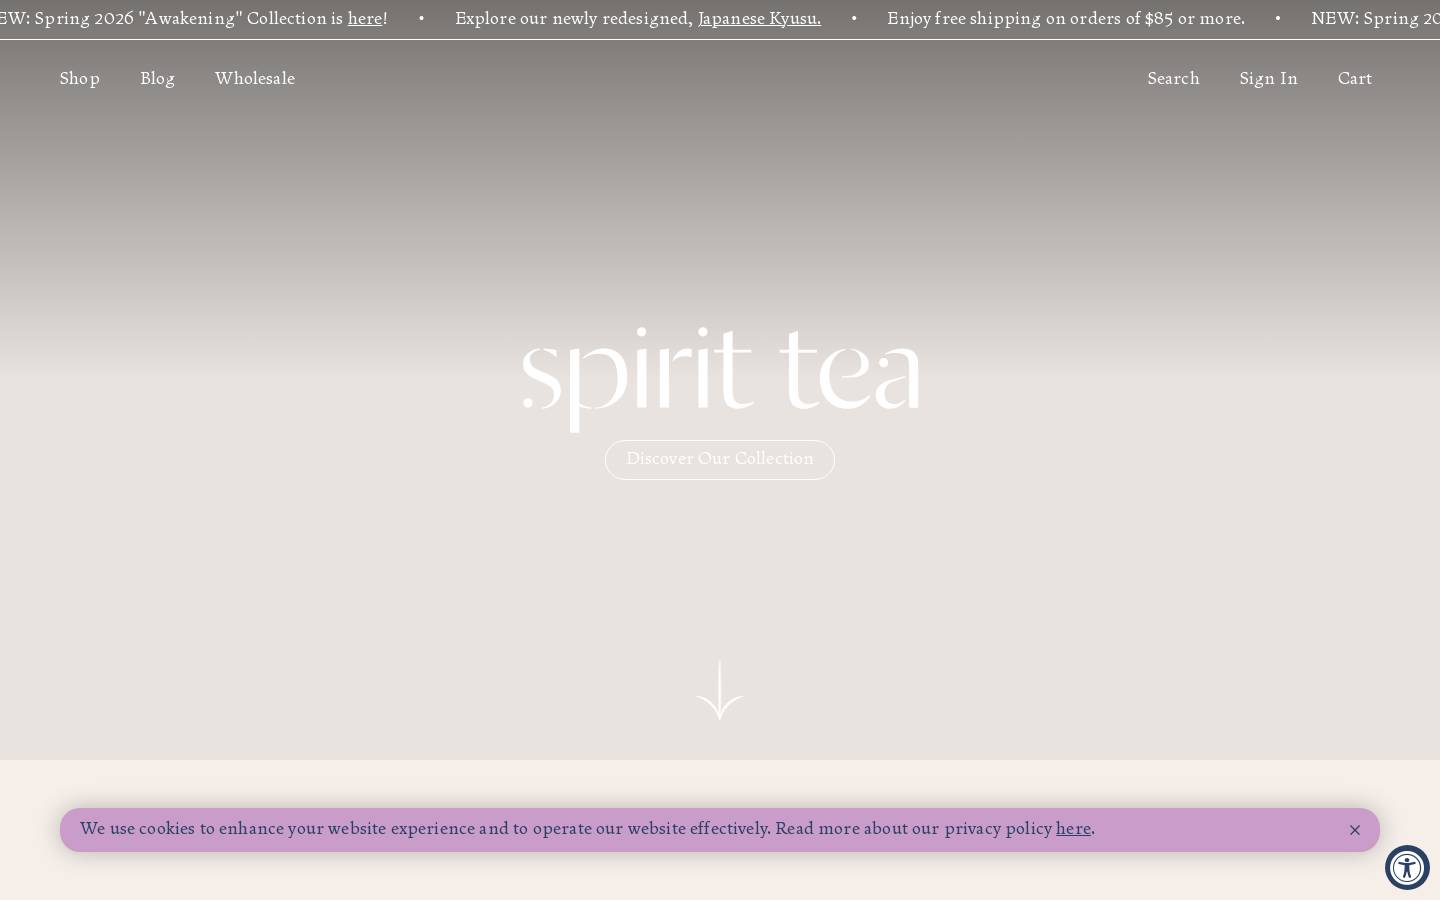Screen dimensions: 1440x900
Task: Open privacy policy 'here' link
Action: click(x=1073, y=829)
